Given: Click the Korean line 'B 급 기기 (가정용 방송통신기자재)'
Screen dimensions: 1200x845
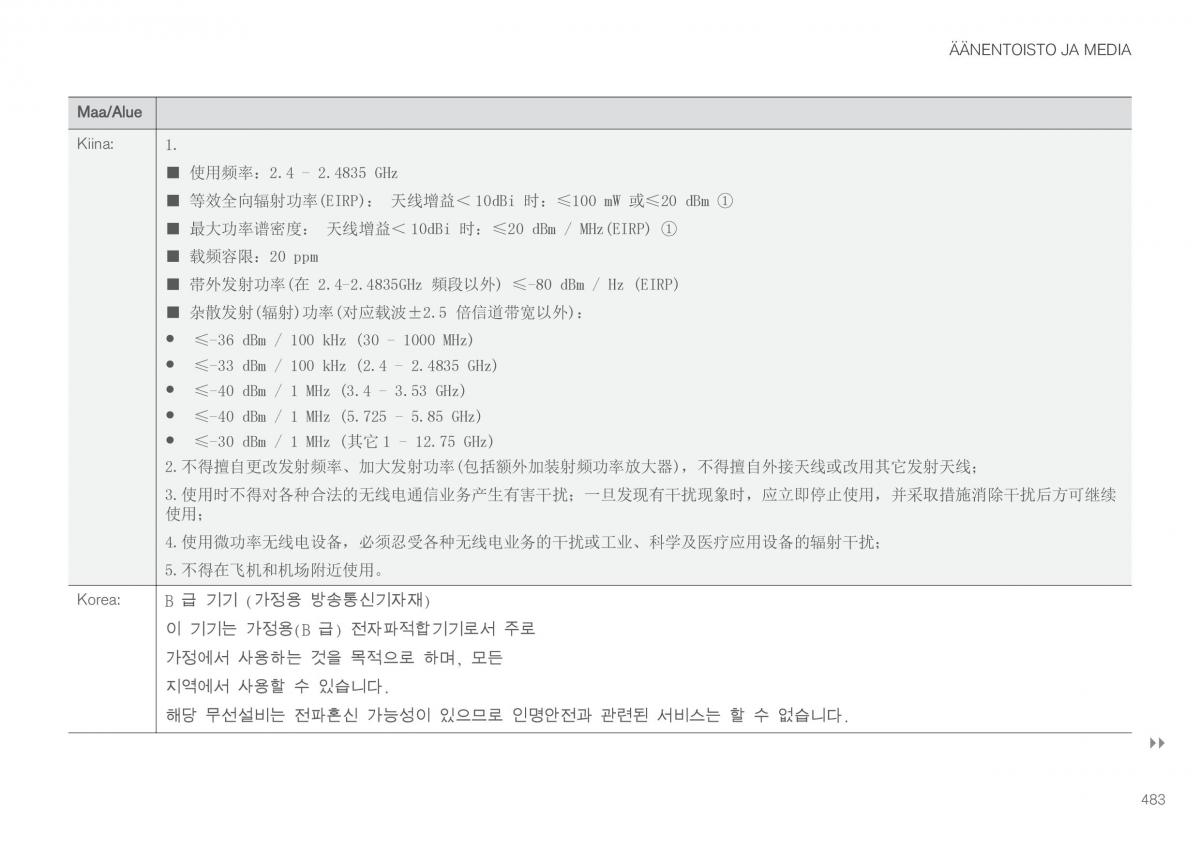Looking at the screenshot, I should click(x=297, y=600).
